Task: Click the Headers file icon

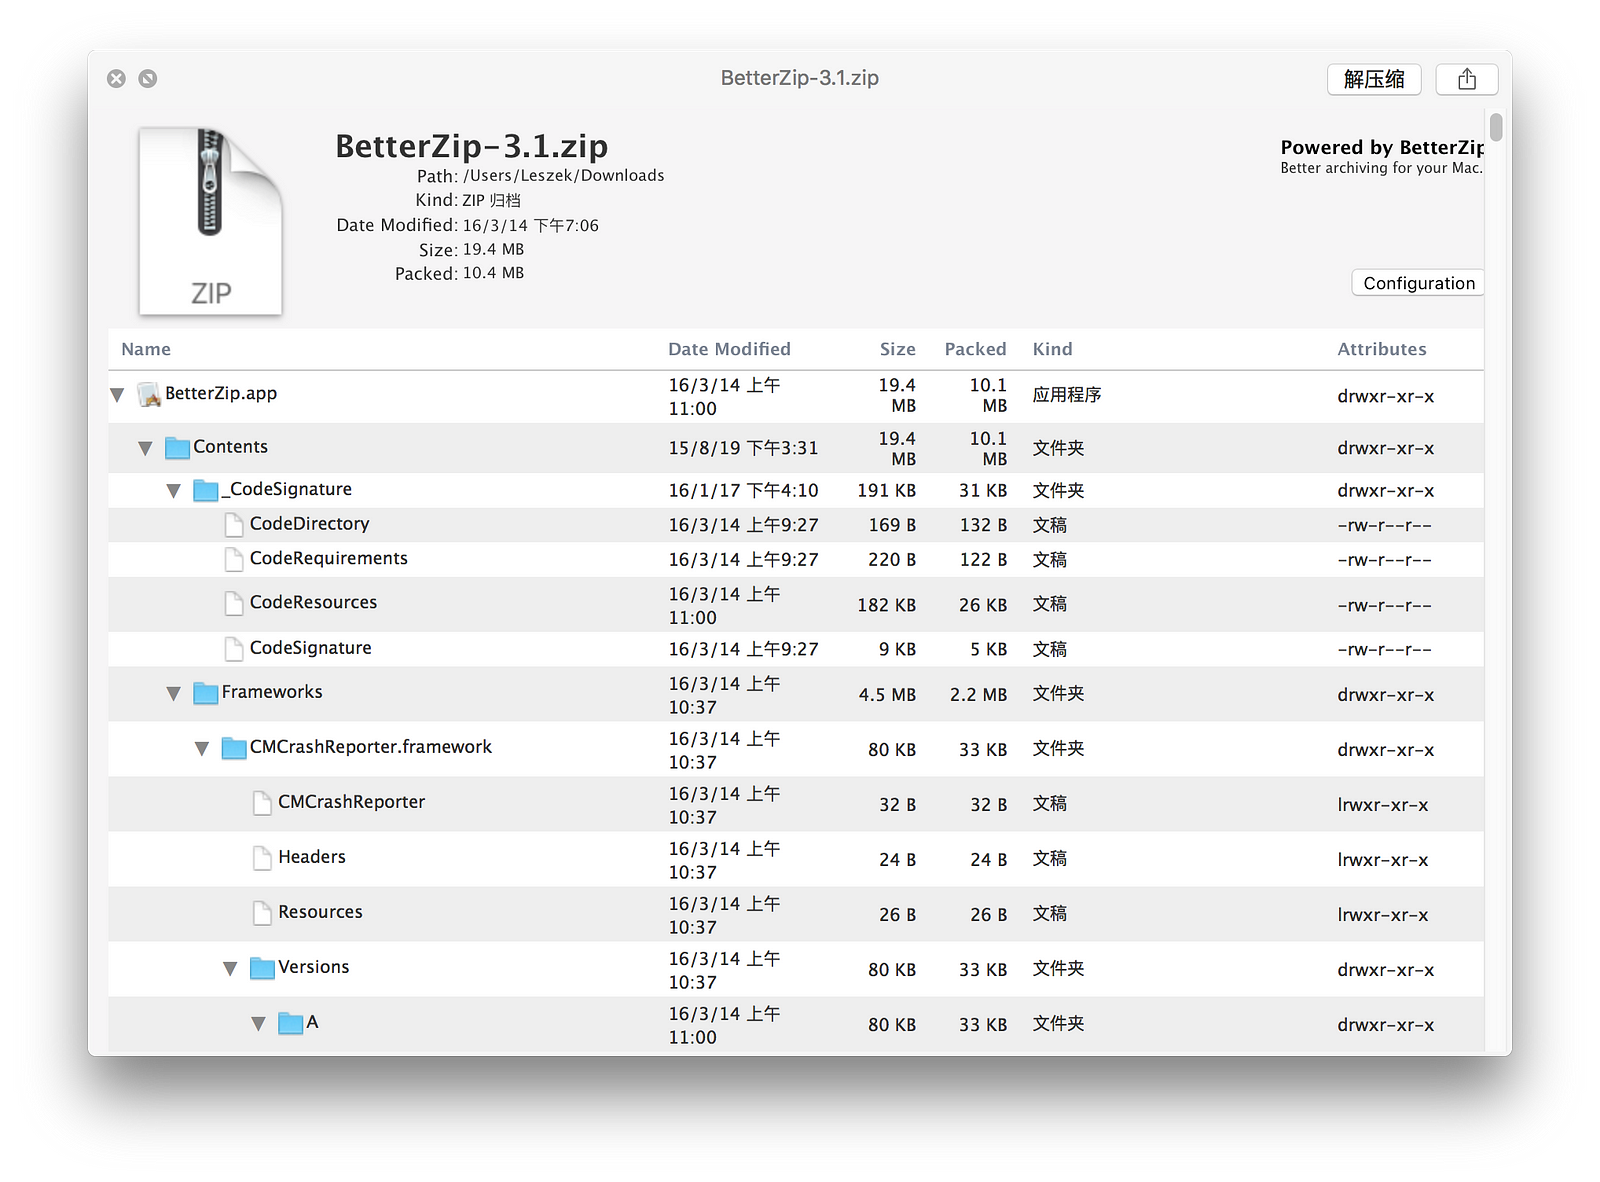Action: [x=262, y=858]
